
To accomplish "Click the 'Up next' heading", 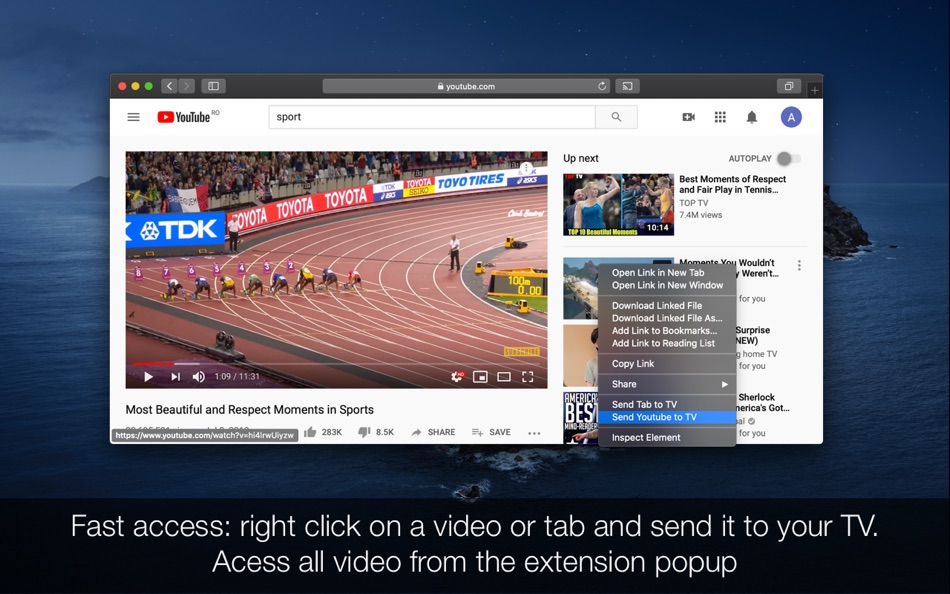I will click(580, 158).
